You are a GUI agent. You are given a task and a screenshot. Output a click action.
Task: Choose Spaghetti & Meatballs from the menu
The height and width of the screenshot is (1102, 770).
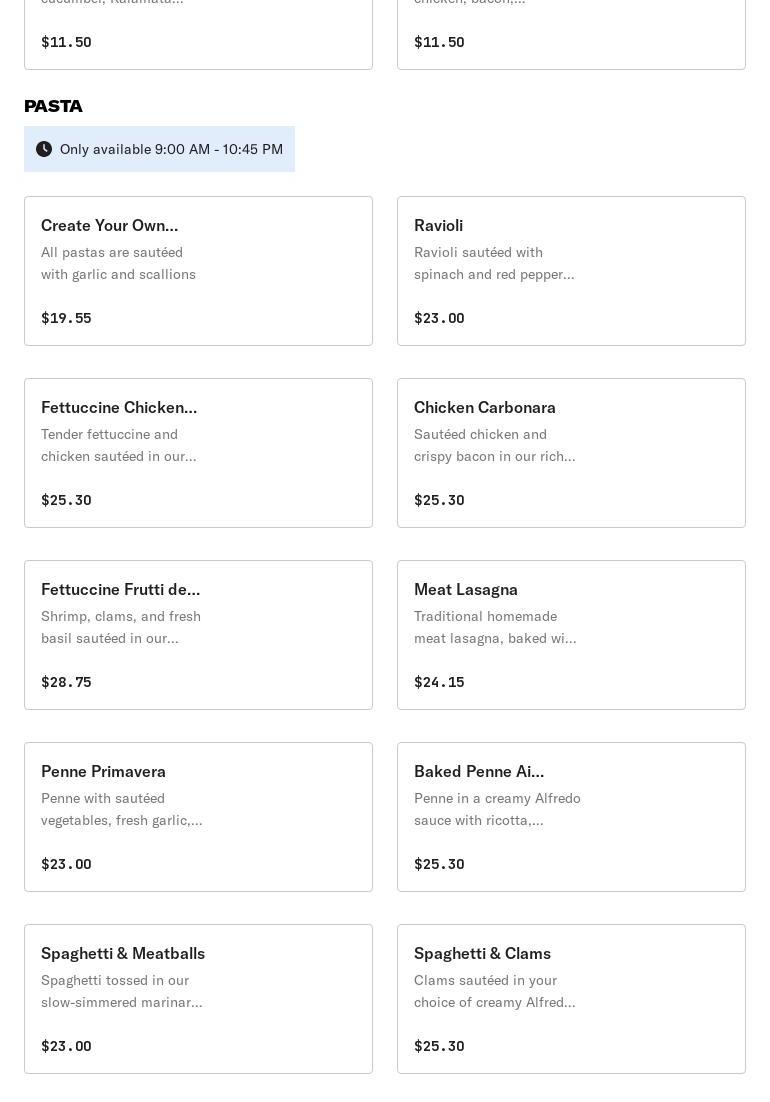click(198, 999)
